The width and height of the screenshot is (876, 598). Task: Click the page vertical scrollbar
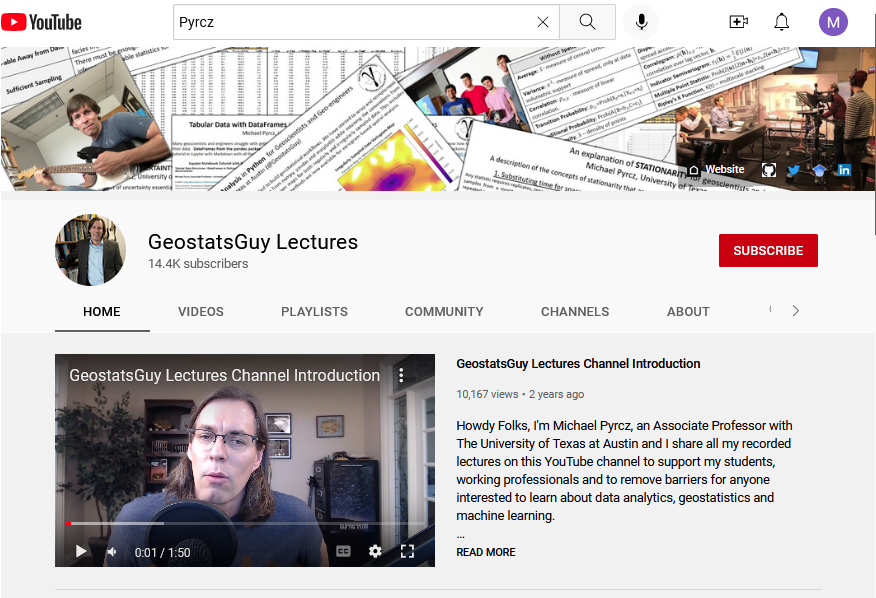[874, 123]
